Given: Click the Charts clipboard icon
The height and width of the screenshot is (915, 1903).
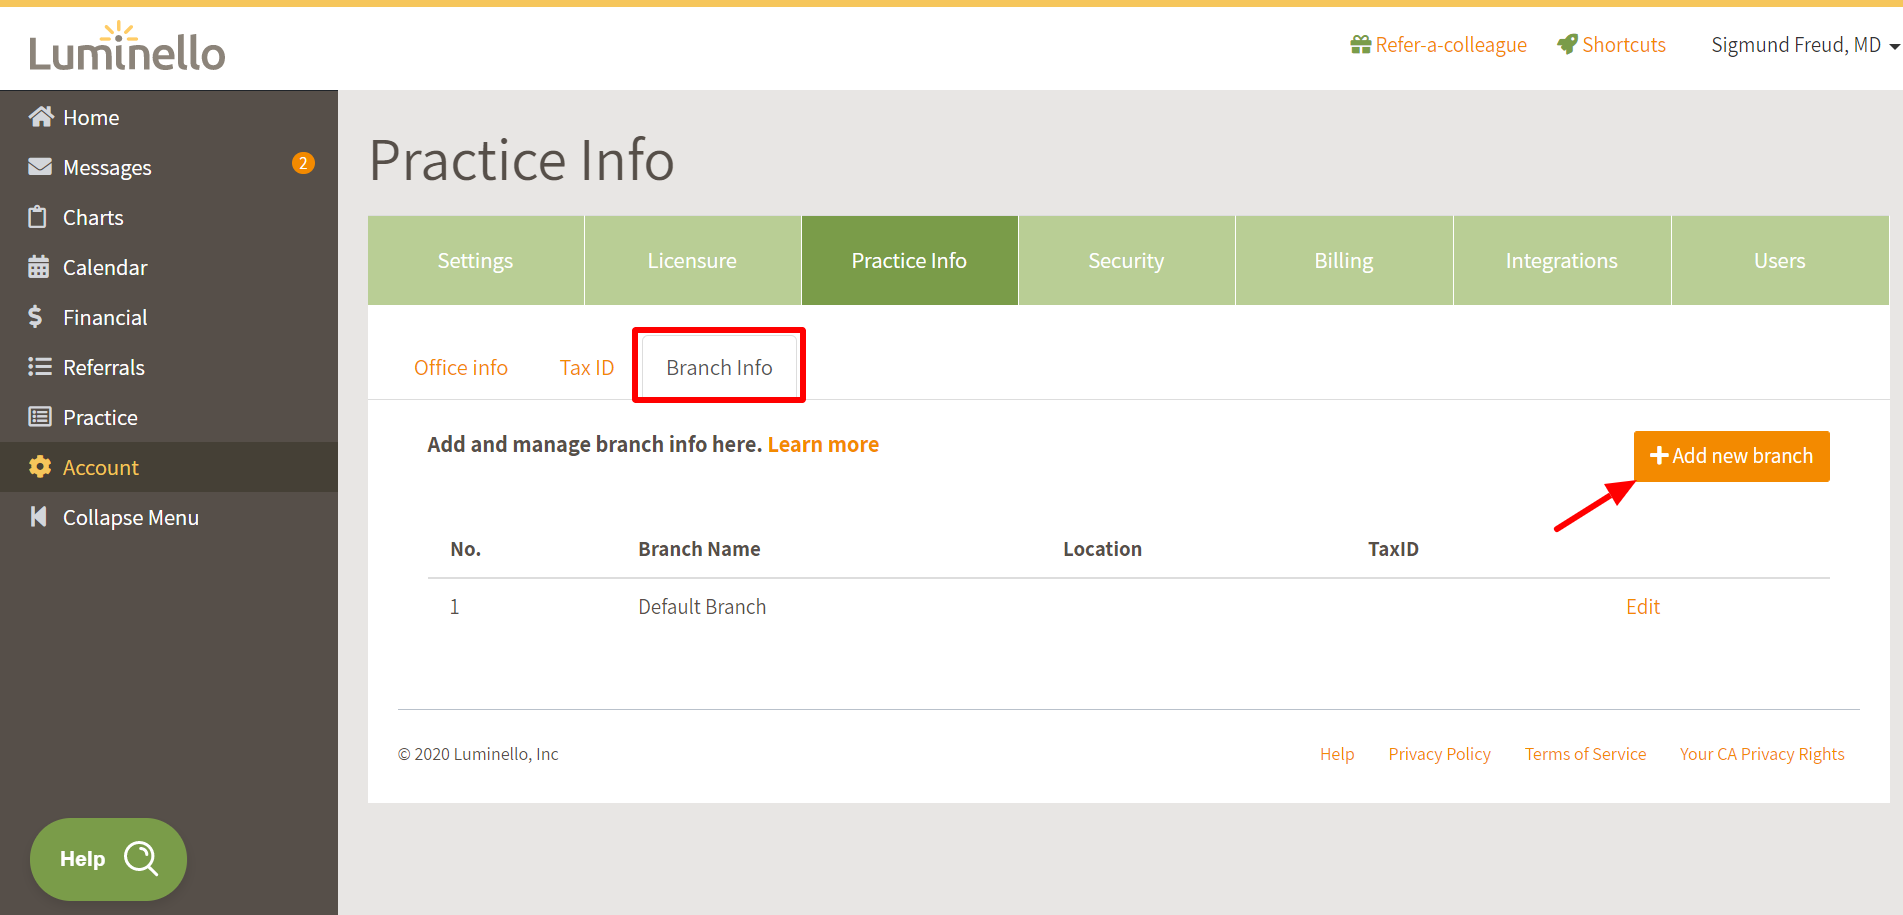Looking at the screenshot, I should [39, 217].
